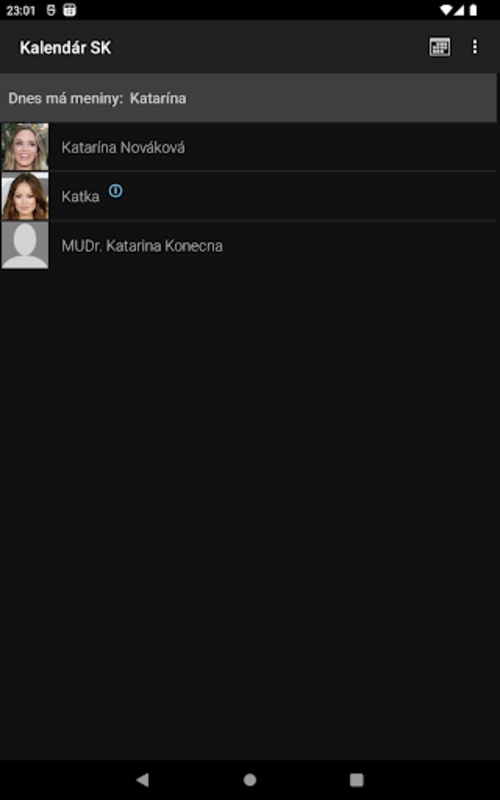Select the Katka contact name

[x=80, y=196]
